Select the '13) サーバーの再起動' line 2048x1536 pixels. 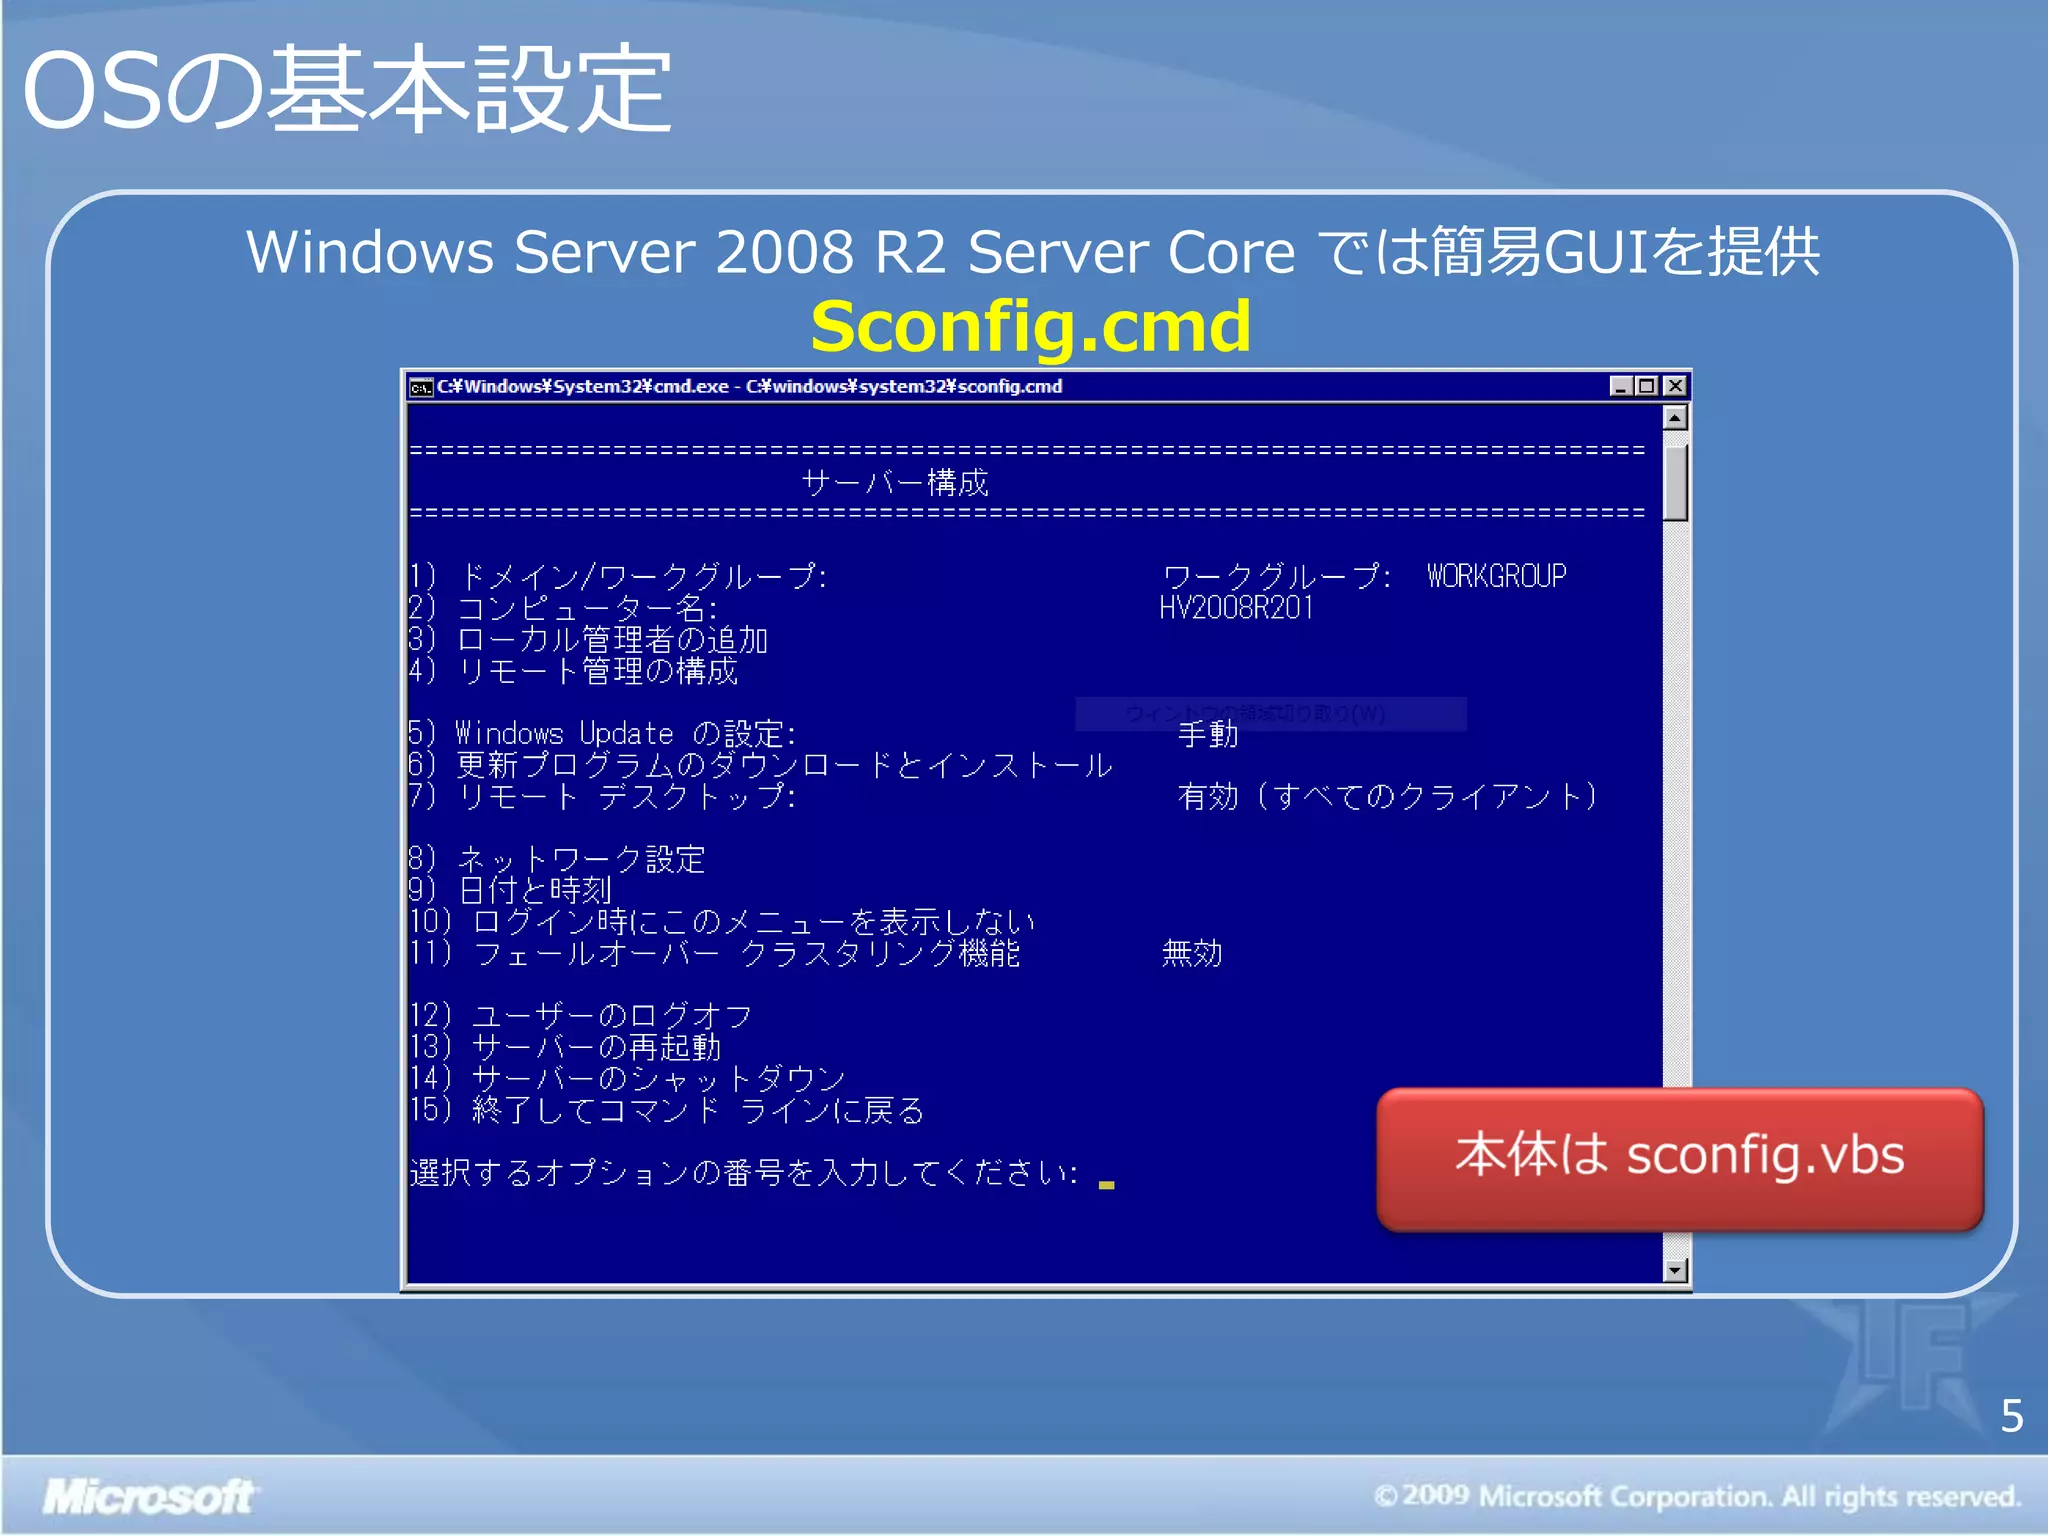[565, 1047]
